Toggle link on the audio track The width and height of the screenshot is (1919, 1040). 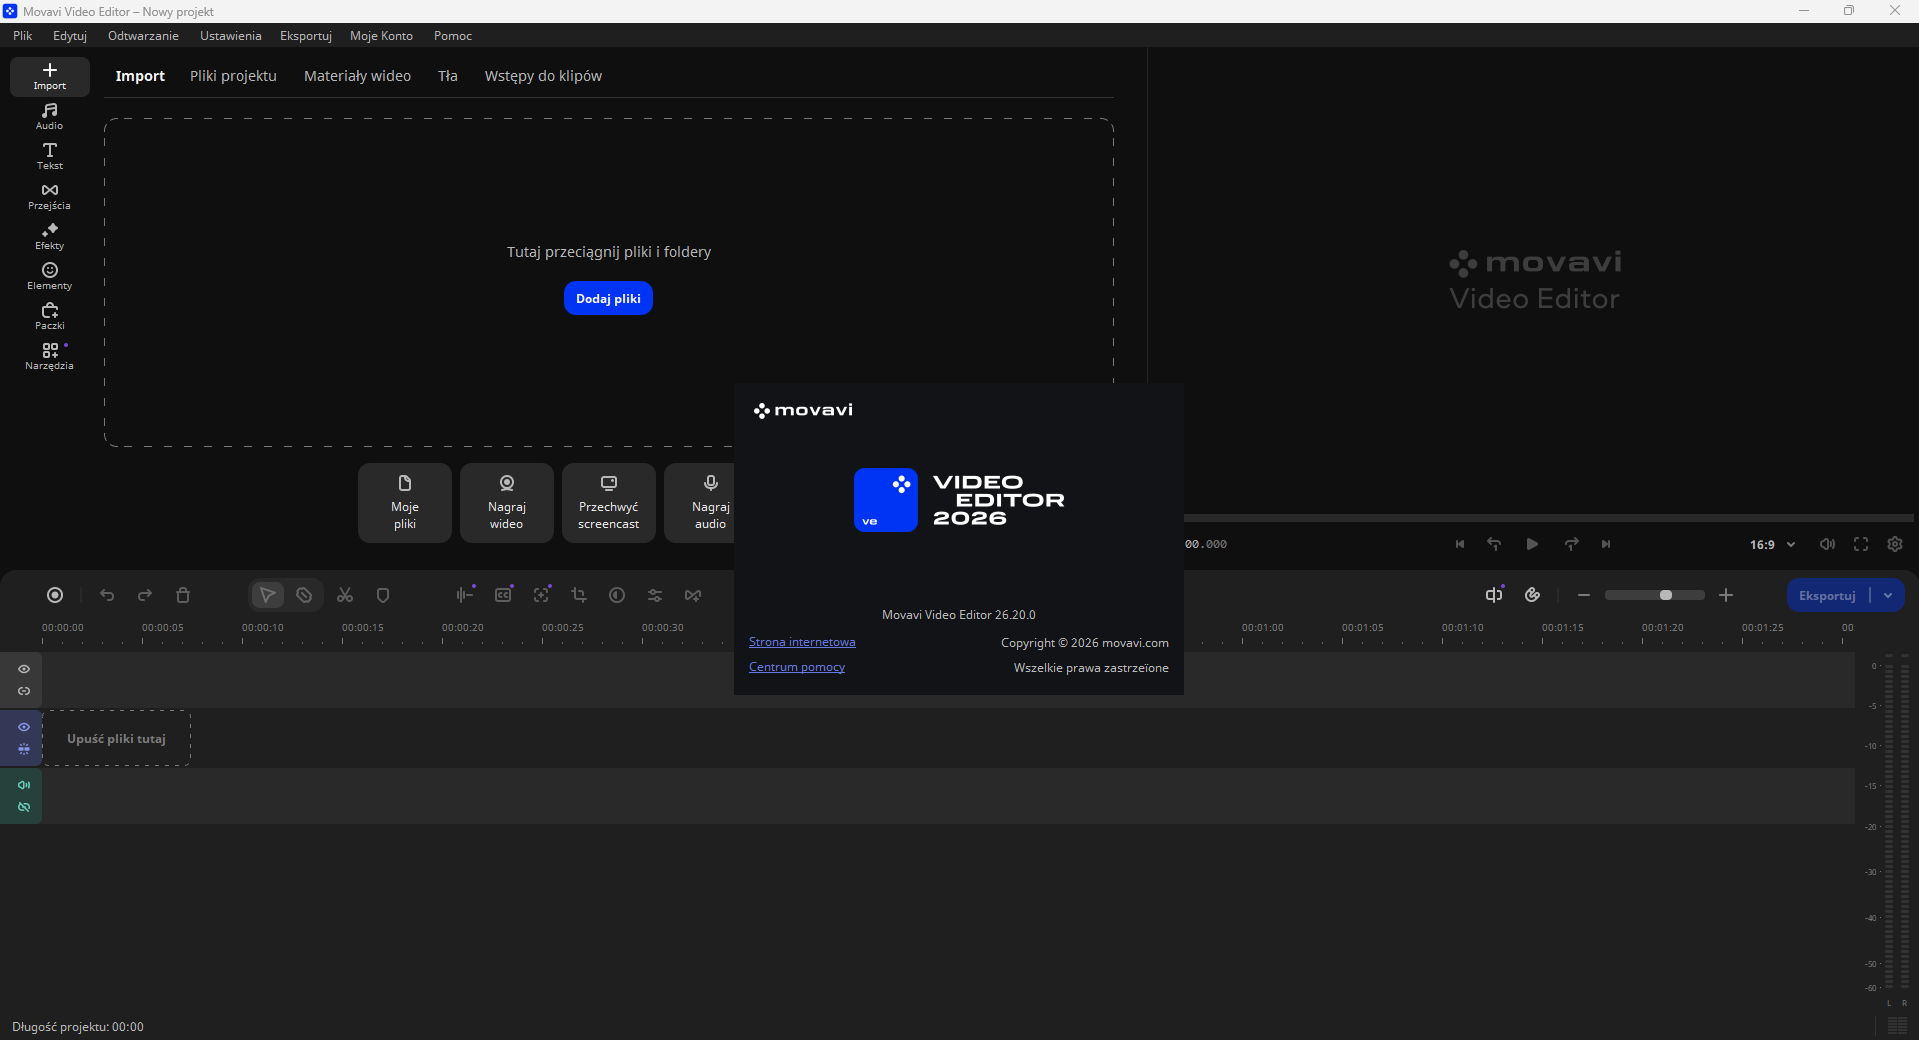coord(24,807)
